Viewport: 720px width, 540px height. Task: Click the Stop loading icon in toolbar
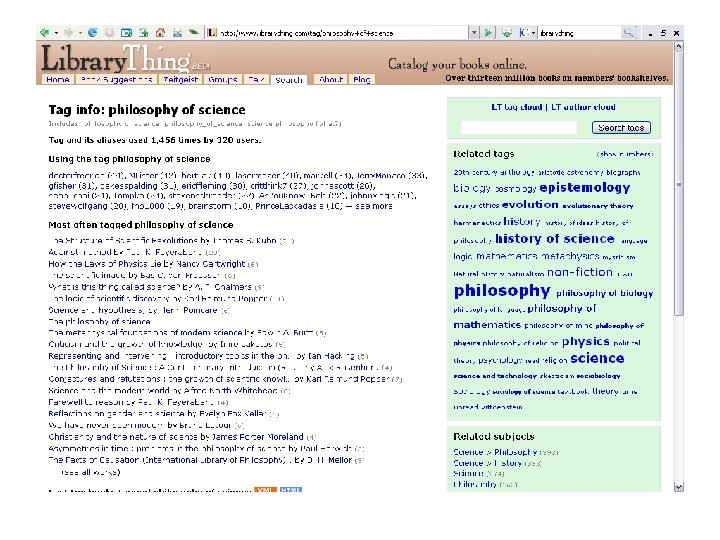coord(109,33)
